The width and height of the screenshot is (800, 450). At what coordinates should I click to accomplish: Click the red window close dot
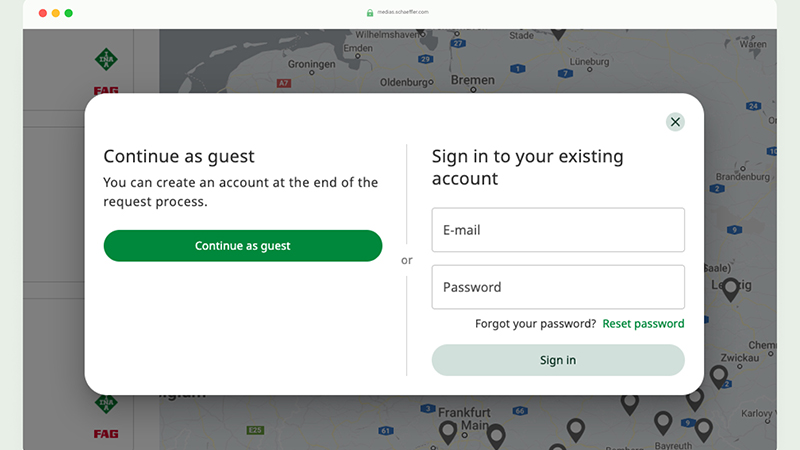point(43,13)
